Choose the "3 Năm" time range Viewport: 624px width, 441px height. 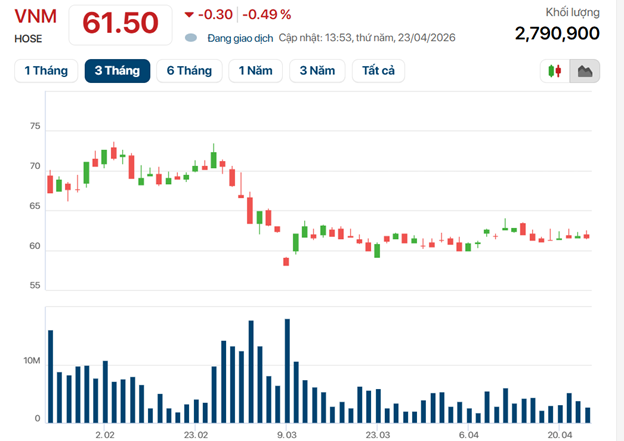coord(317,71)
